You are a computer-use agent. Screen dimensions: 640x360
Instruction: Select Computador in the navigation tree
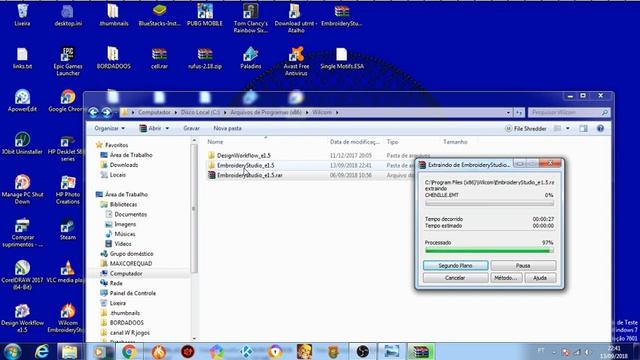pos(126,273)
